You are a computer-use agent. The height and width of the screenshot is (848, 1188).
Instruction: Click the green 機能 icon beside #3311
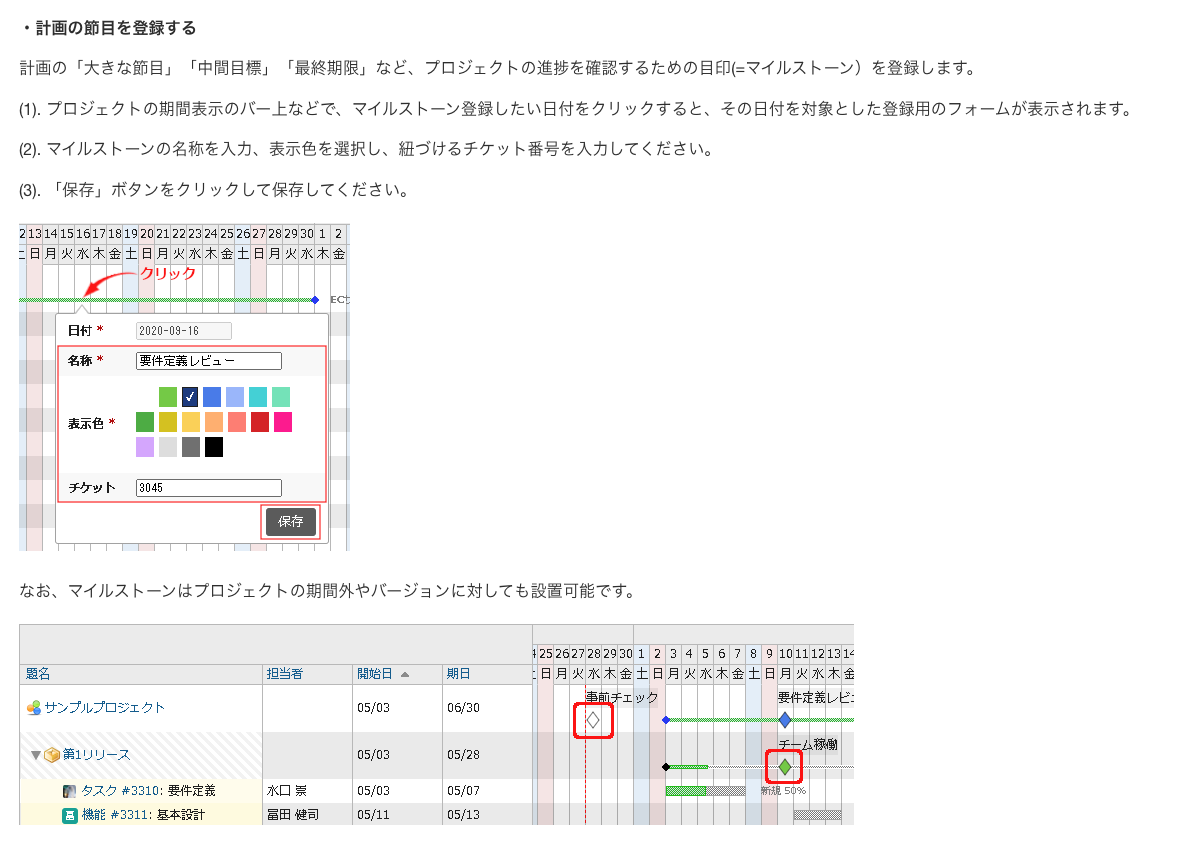tap(69, 815)
